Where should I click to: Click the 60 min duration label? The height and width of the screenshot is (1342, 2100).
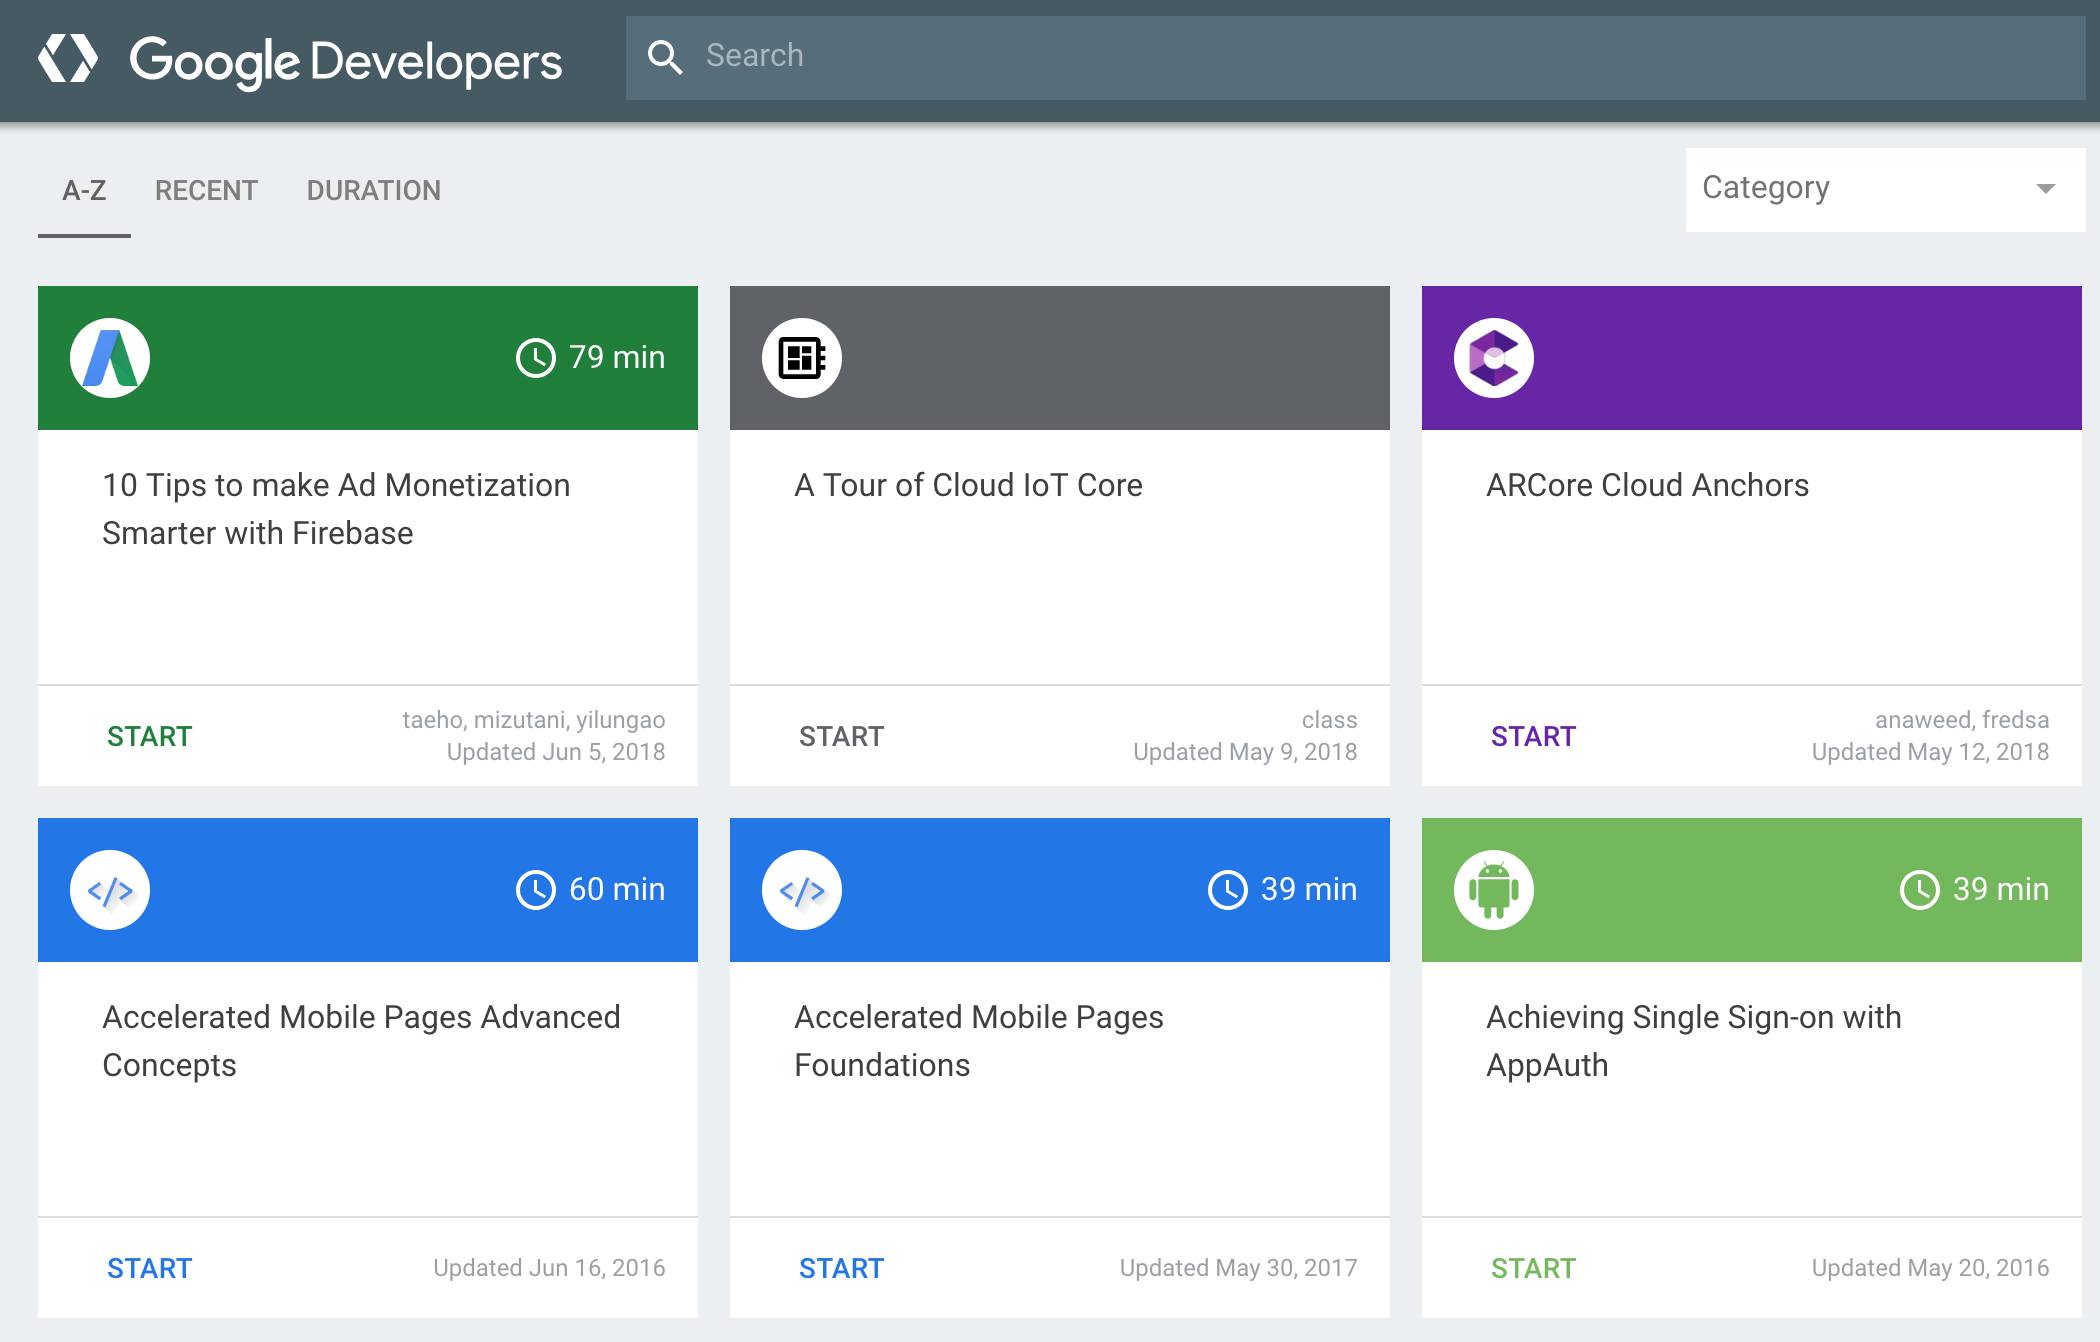(617, 890)
